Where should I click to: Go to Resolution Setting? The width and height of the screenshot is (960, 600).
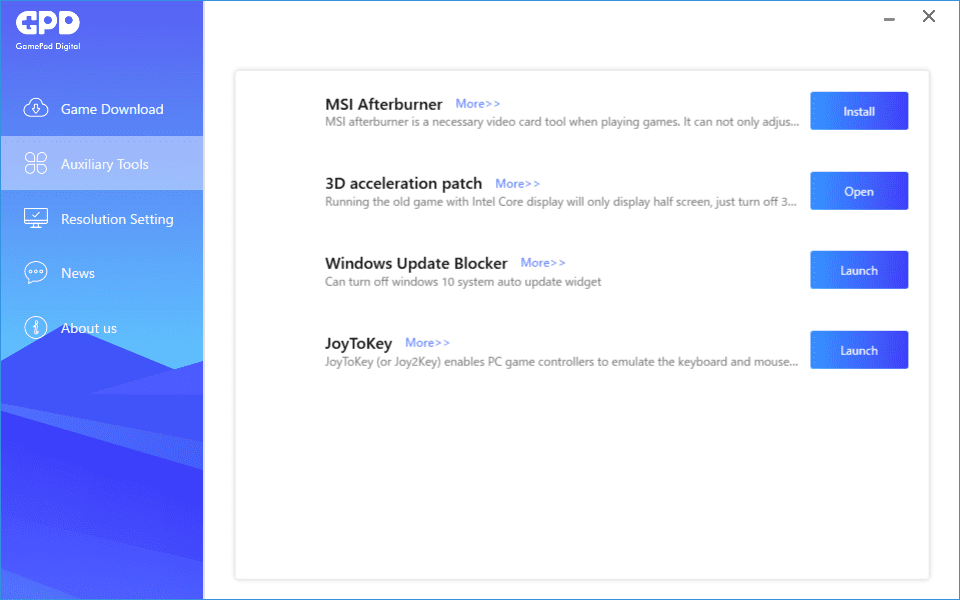[x=102, y=219]
